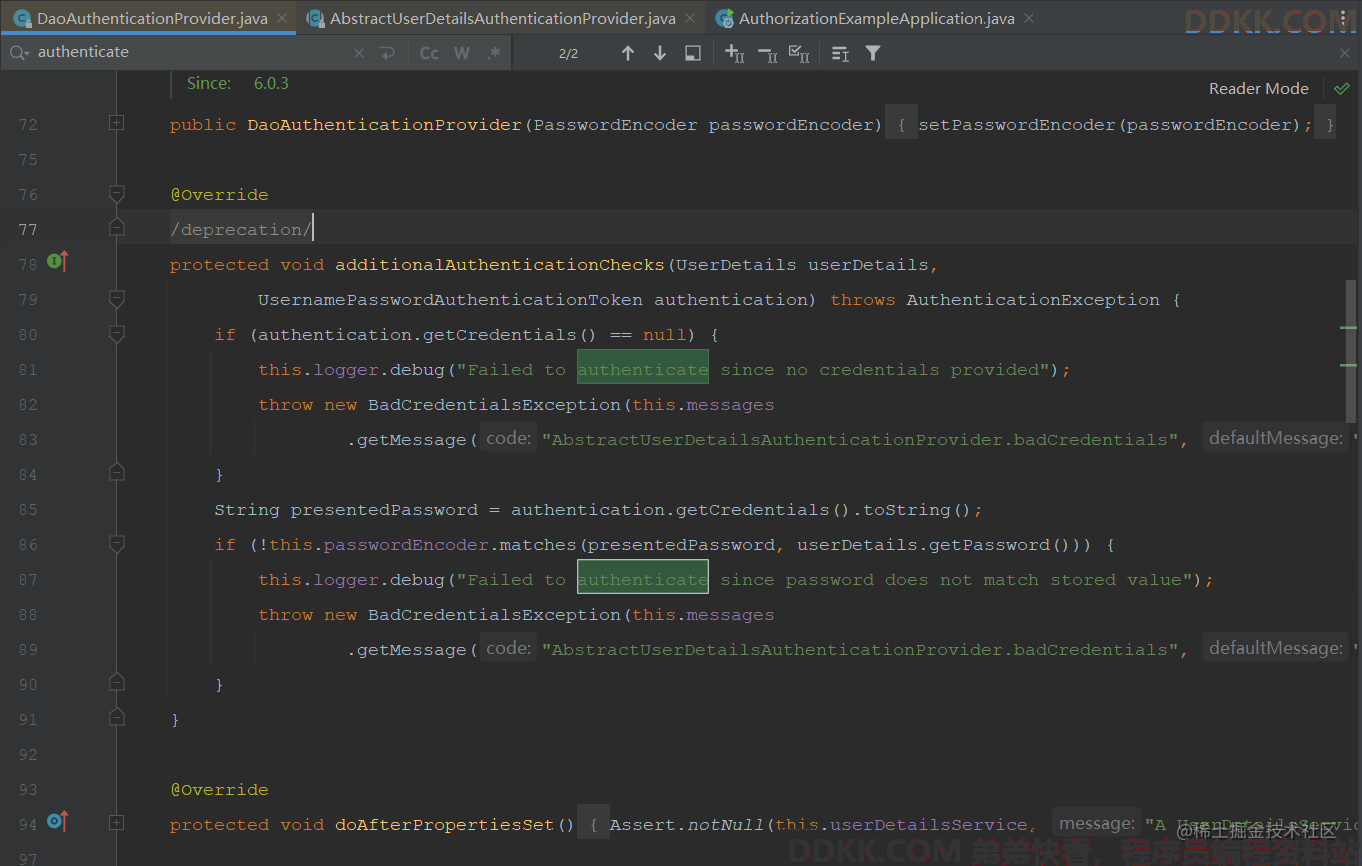Unselect the last occurrence icon
The width and height of the screenshot is (1362, 866).
(767, 53)
